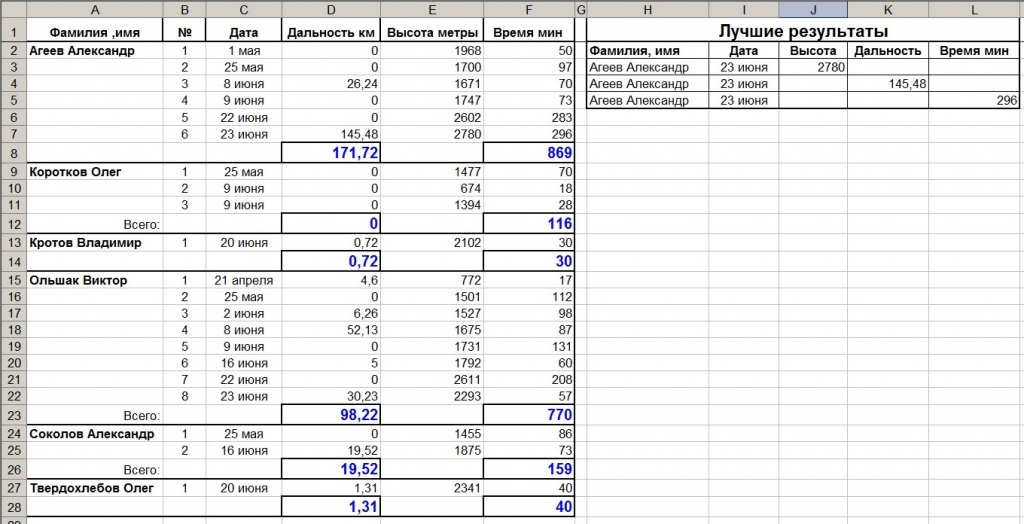Click cell Твердохлебов Олег

95,488
